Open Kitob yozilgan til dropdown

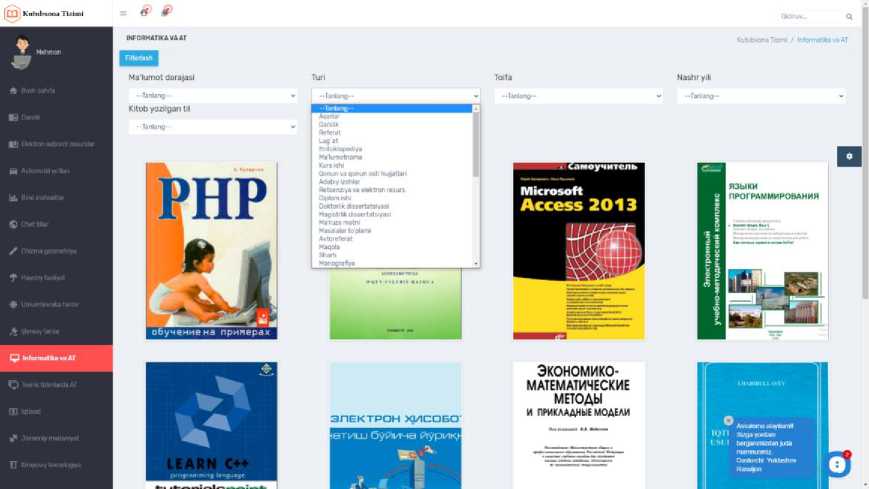(213, 127)
